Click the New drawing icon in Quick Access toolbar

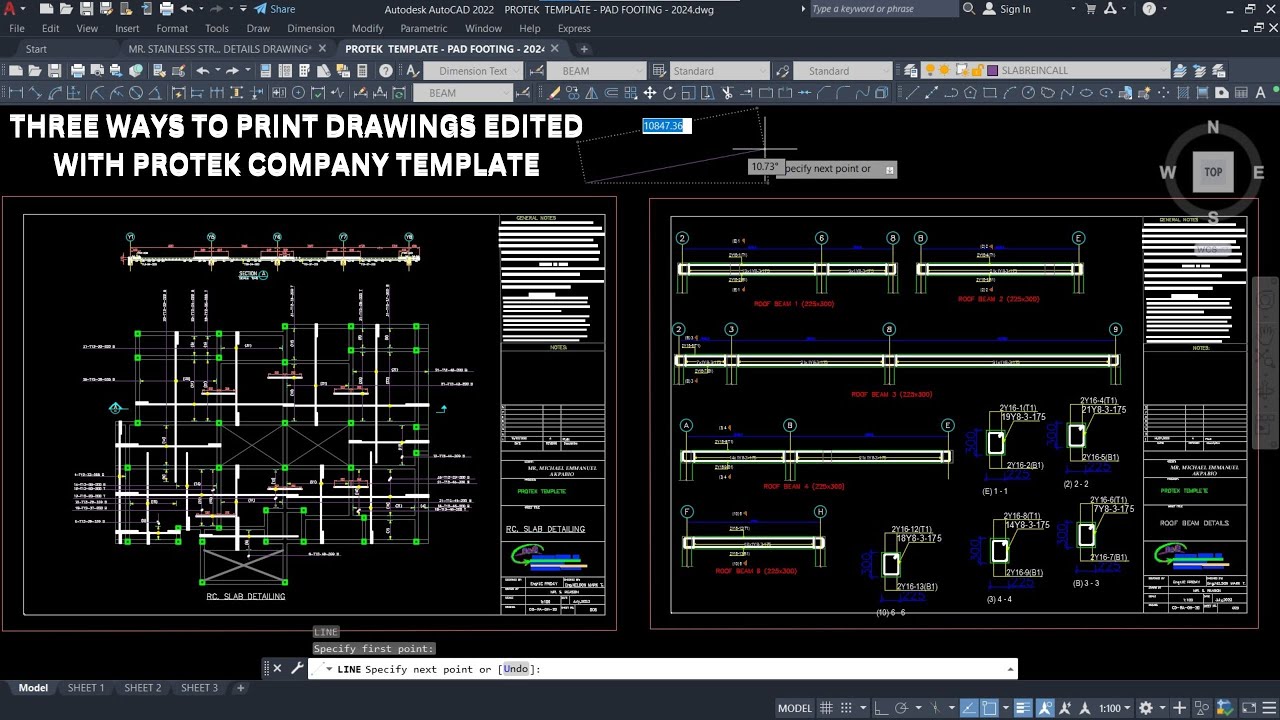click(x=47, y=9)
